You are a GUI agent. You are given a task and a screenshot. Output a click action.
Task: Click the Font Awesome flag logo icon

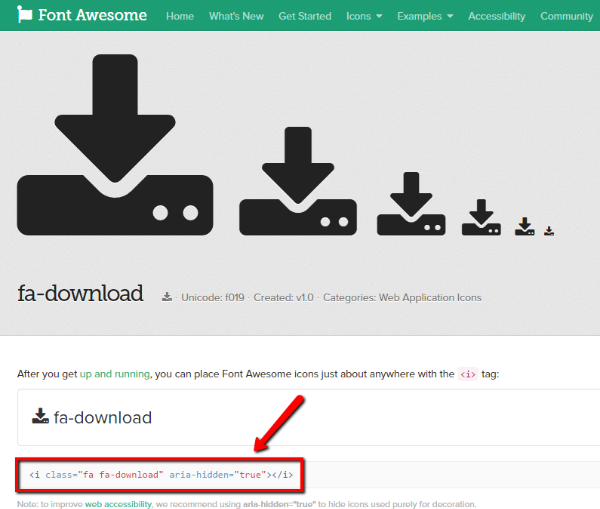(x=25, y=16)
